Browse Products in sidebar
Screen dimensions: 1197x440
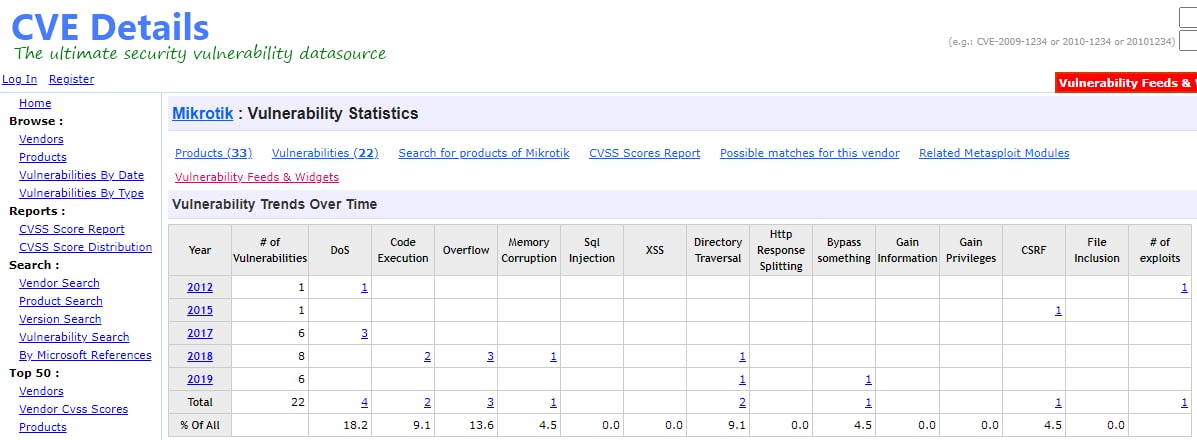coord(43,157)
